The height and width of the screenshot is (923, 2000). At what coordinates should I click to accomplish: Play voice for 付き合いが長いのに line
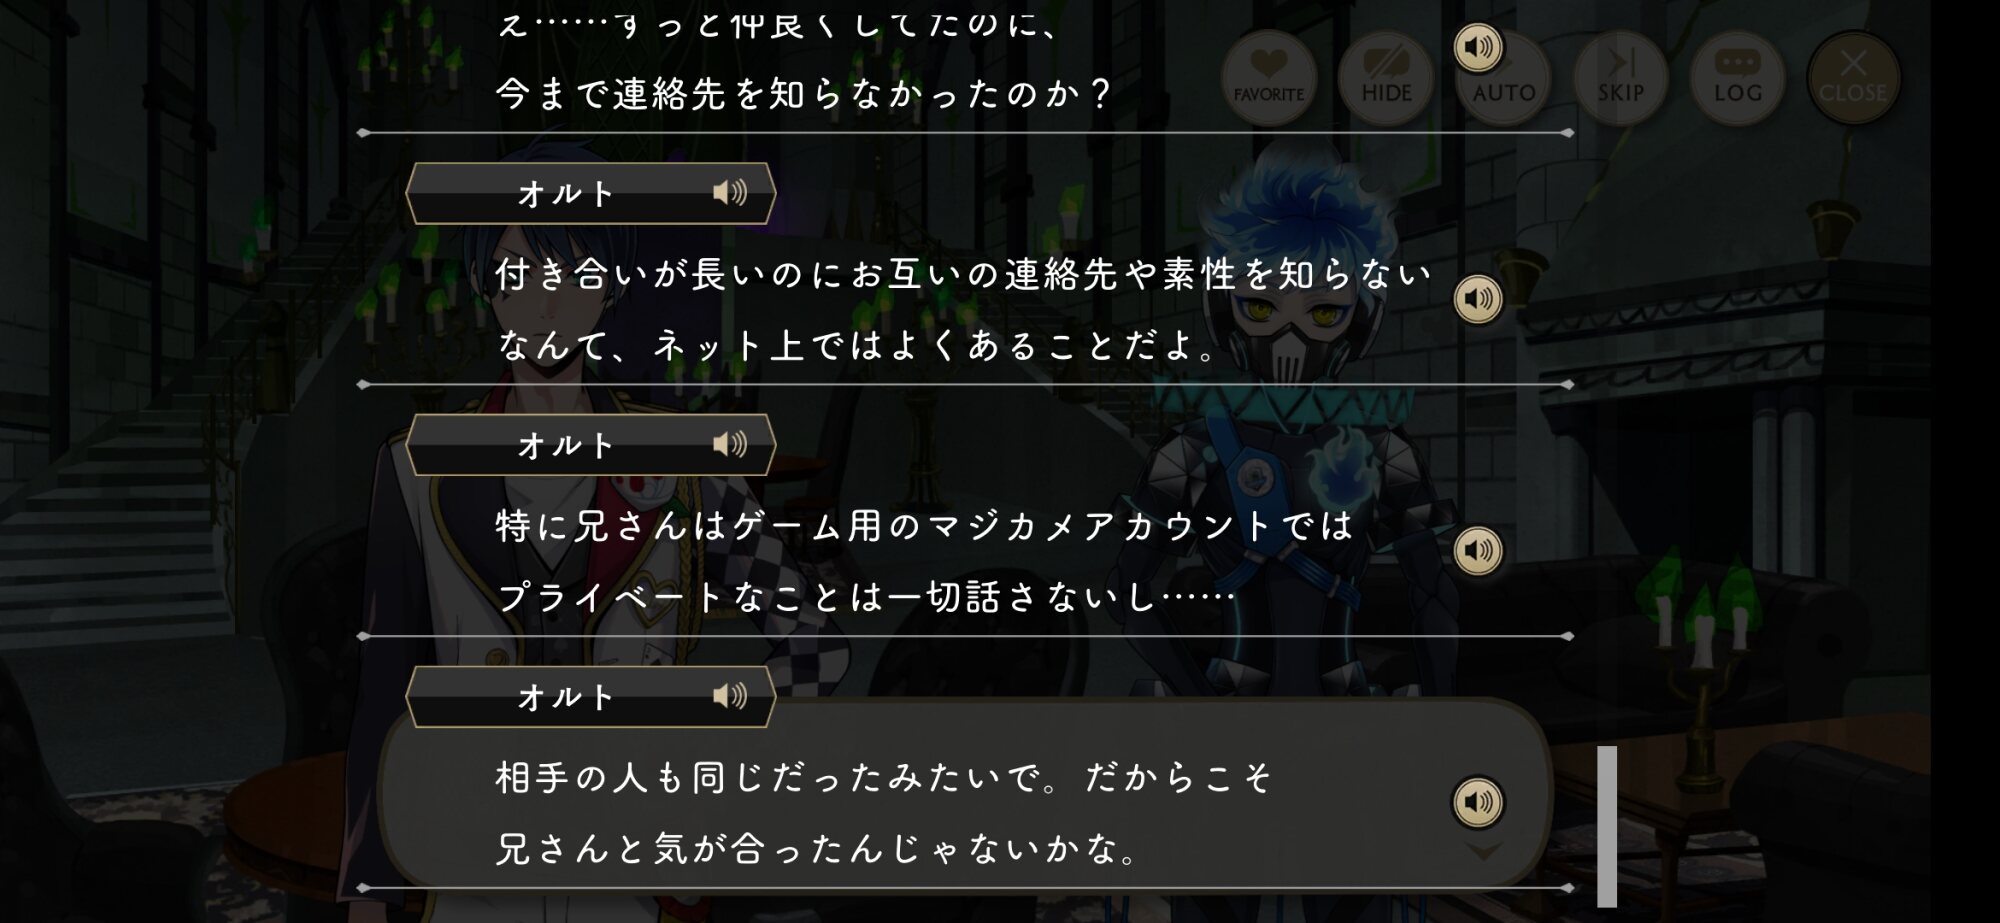point(1478,298)
